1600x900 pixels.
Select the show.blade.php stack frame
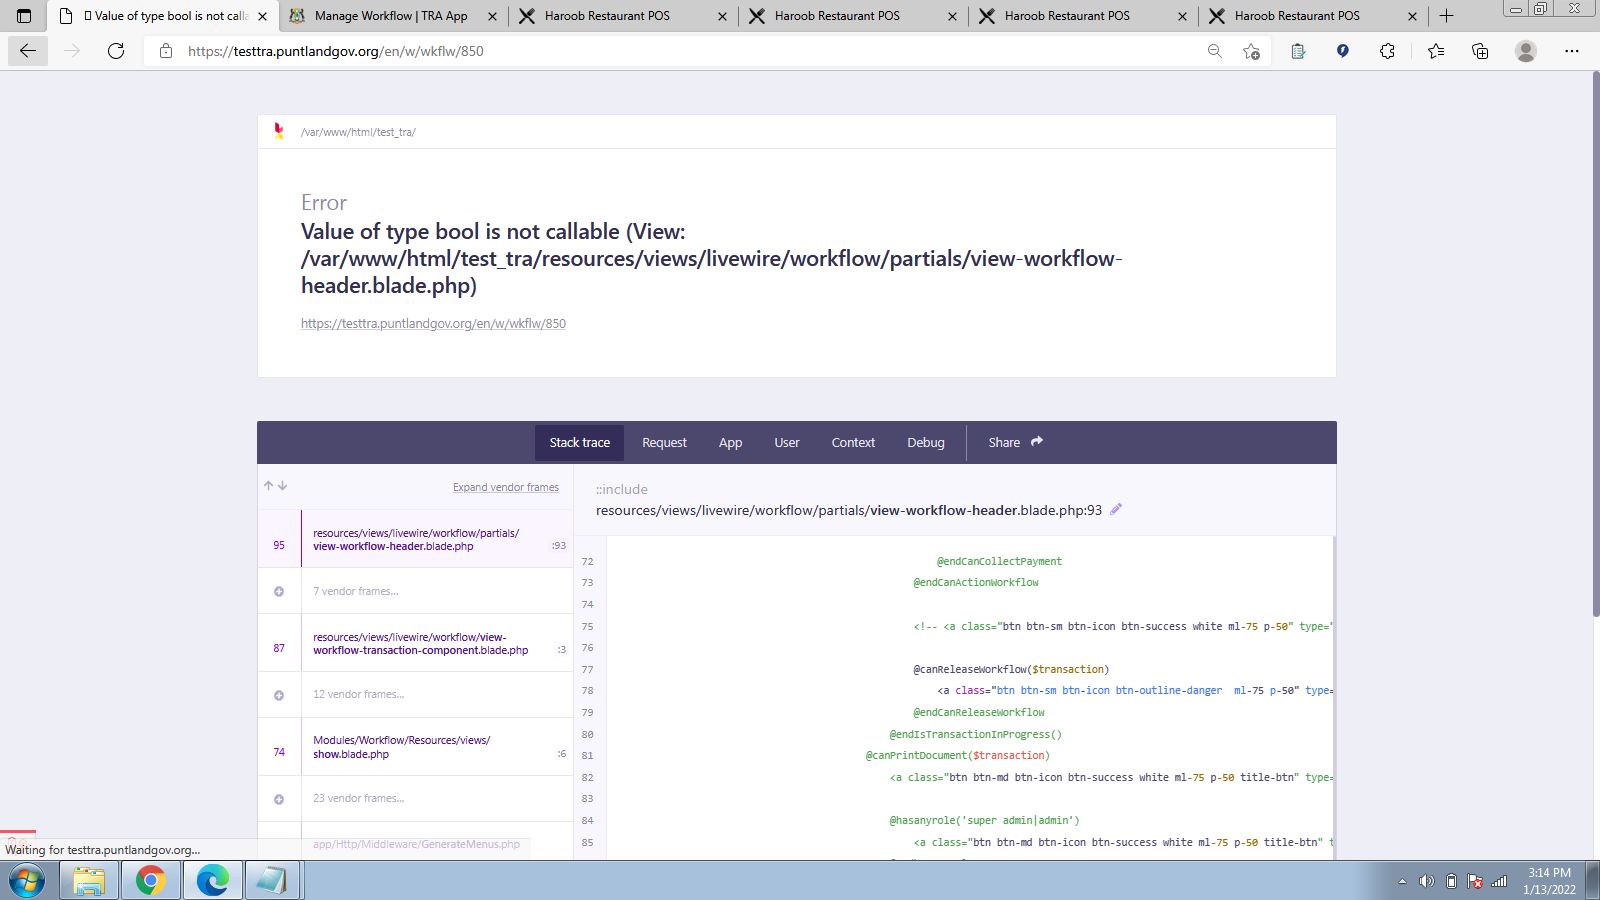(x=415, y=747)
